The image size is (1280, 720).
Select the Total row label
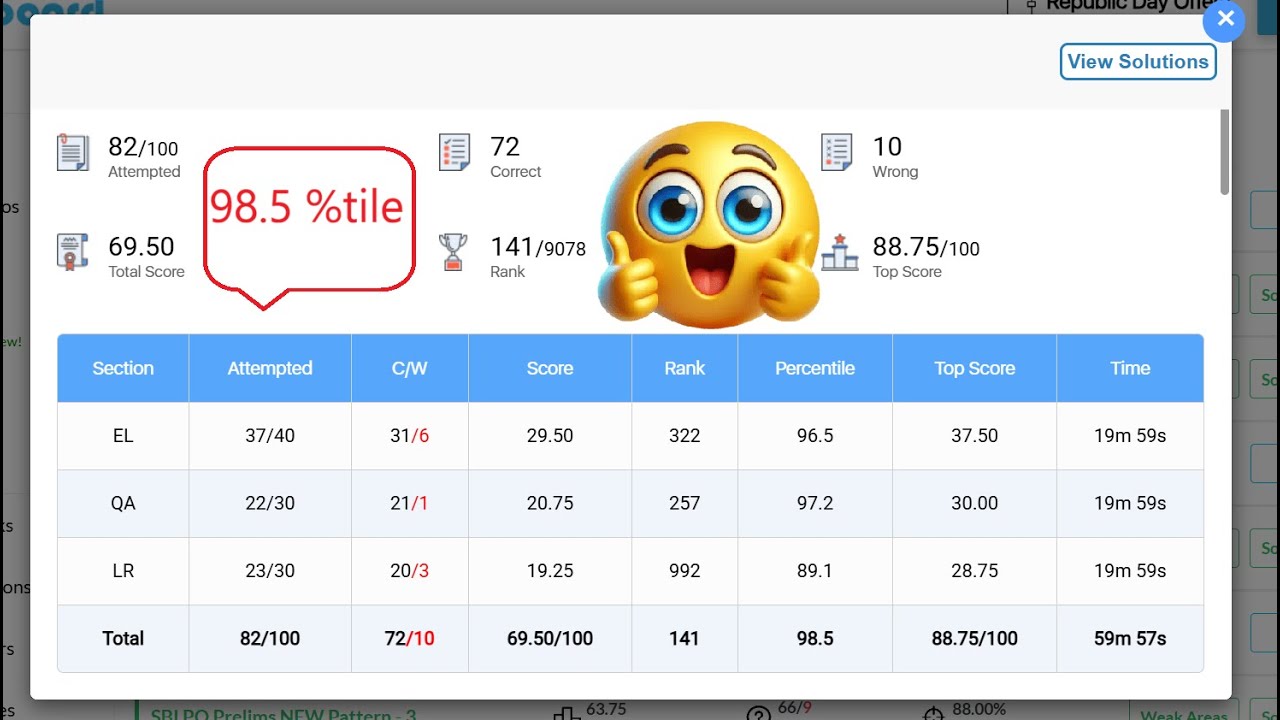(123, 638)
